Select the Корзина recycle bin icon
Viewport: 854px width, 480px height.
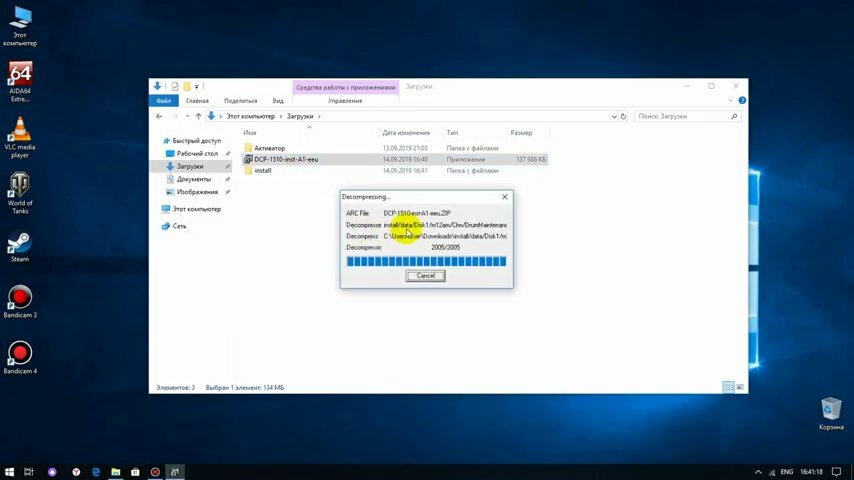831,414
